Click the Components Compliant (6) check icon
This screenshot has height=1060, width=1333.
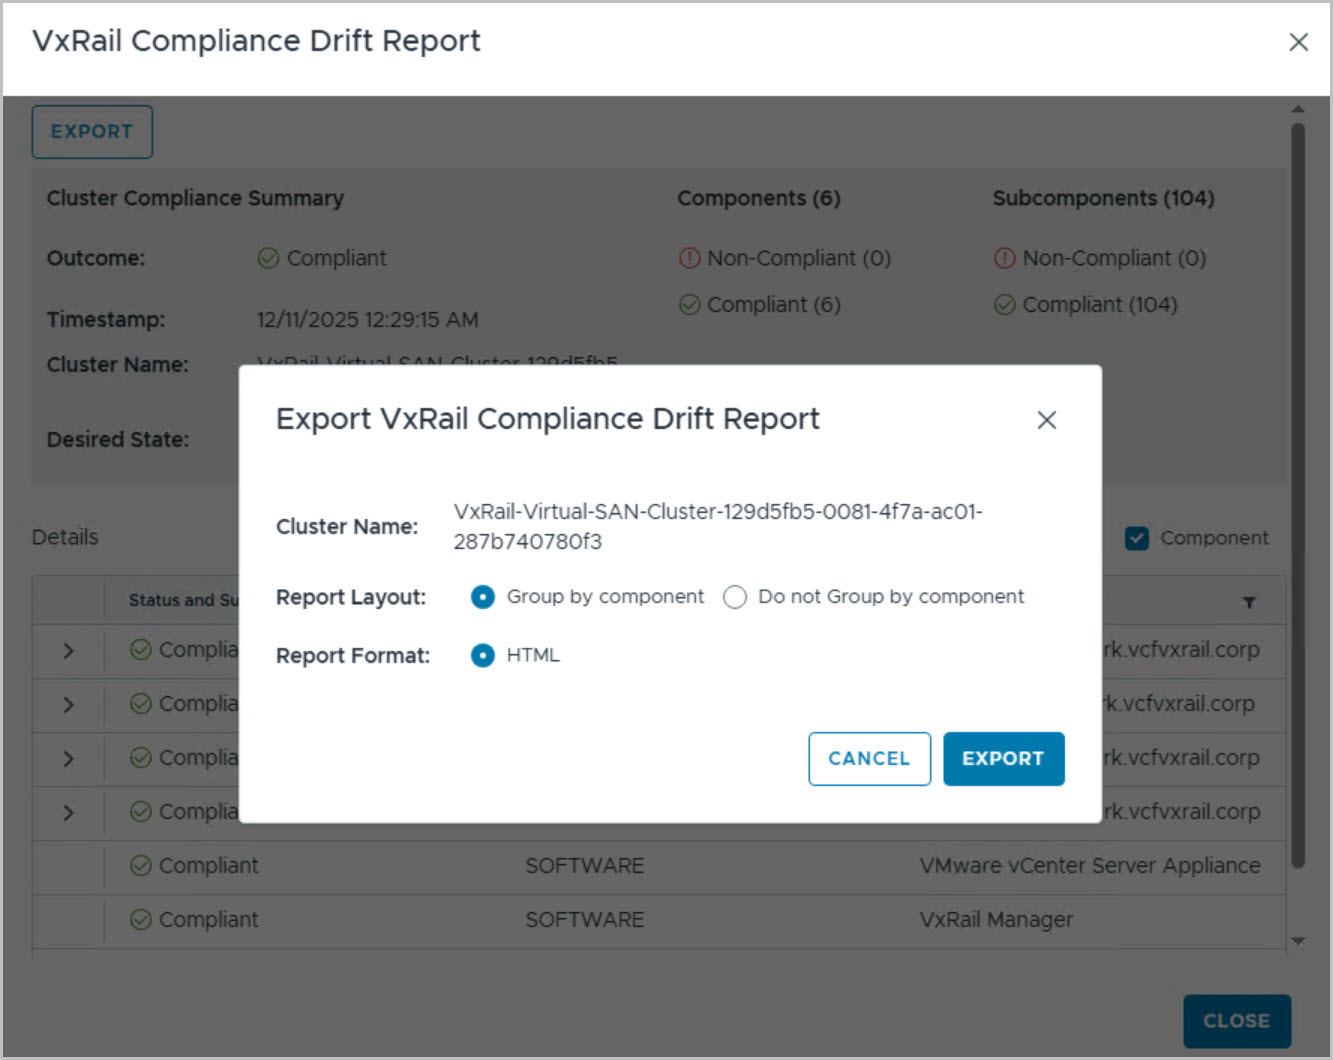coord(689,304)
